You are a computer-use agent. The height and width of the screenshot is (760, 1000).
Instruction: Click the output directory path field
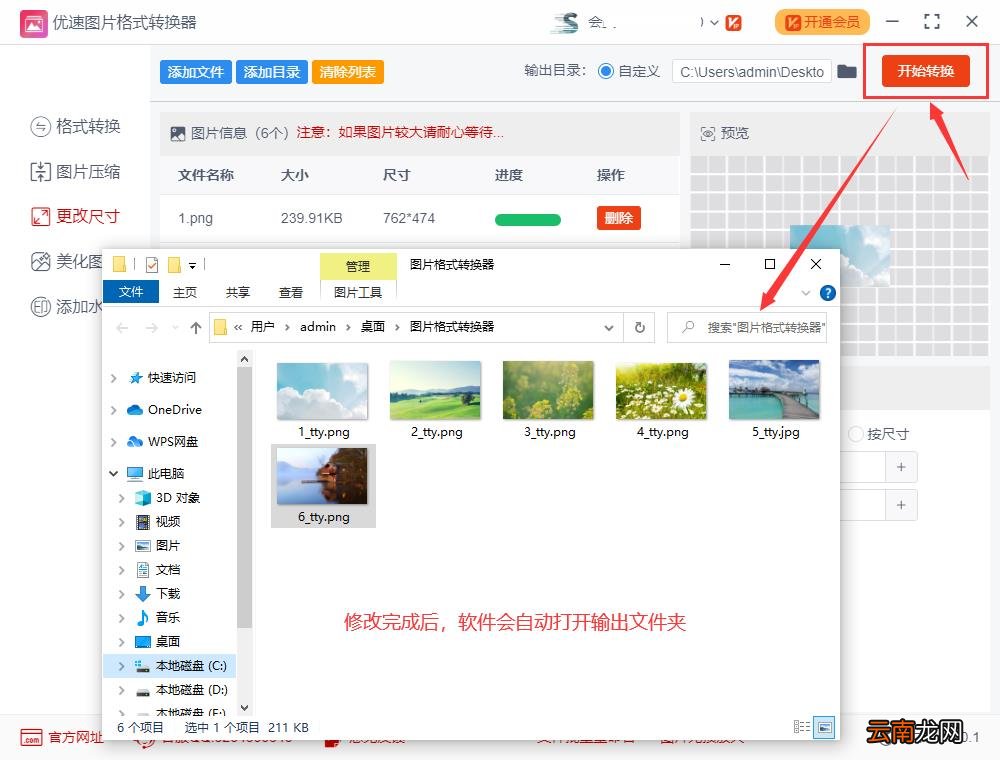[751, 71]
